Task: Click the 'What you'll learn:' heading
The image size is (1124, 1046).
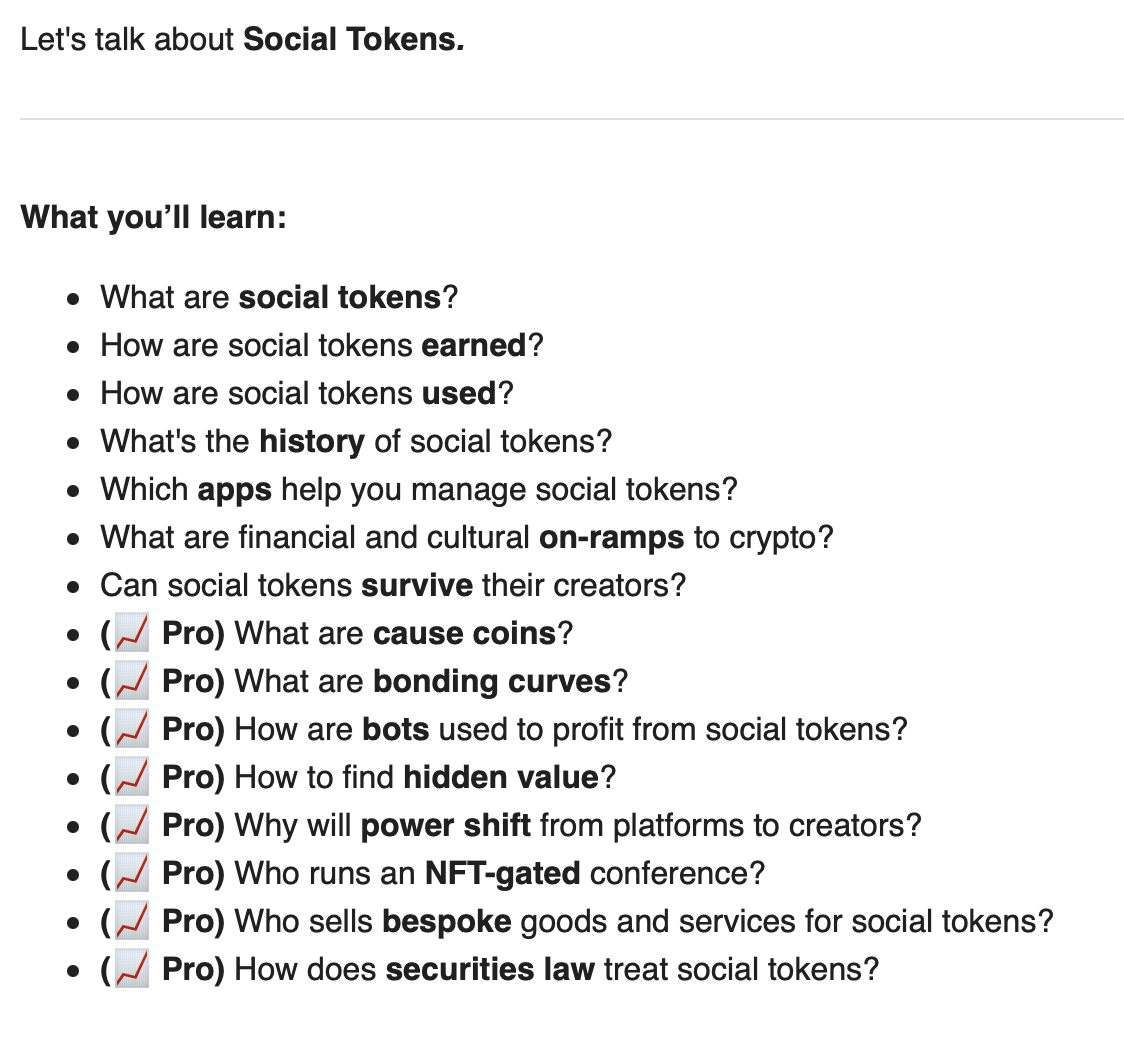Action: click(x=153, y=217)
